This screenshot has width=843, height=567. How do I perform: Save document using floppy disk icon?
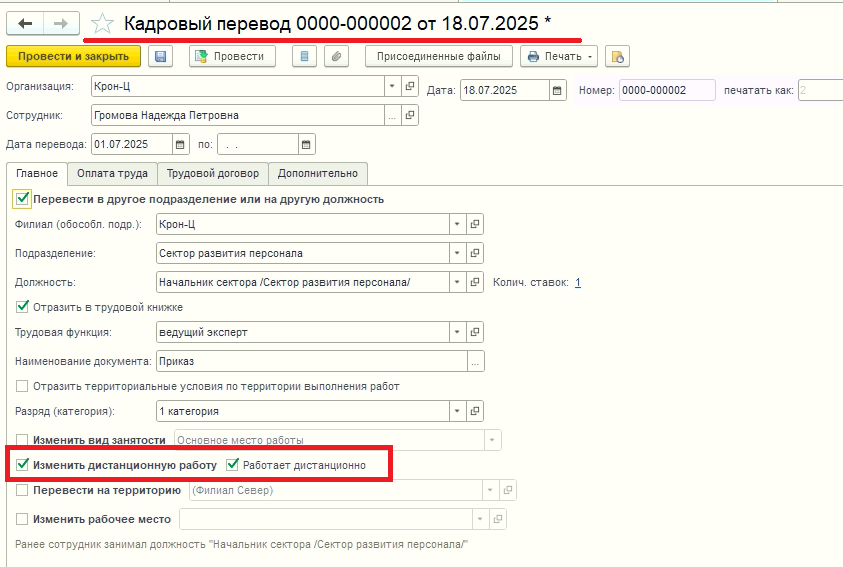click(160, 56)
